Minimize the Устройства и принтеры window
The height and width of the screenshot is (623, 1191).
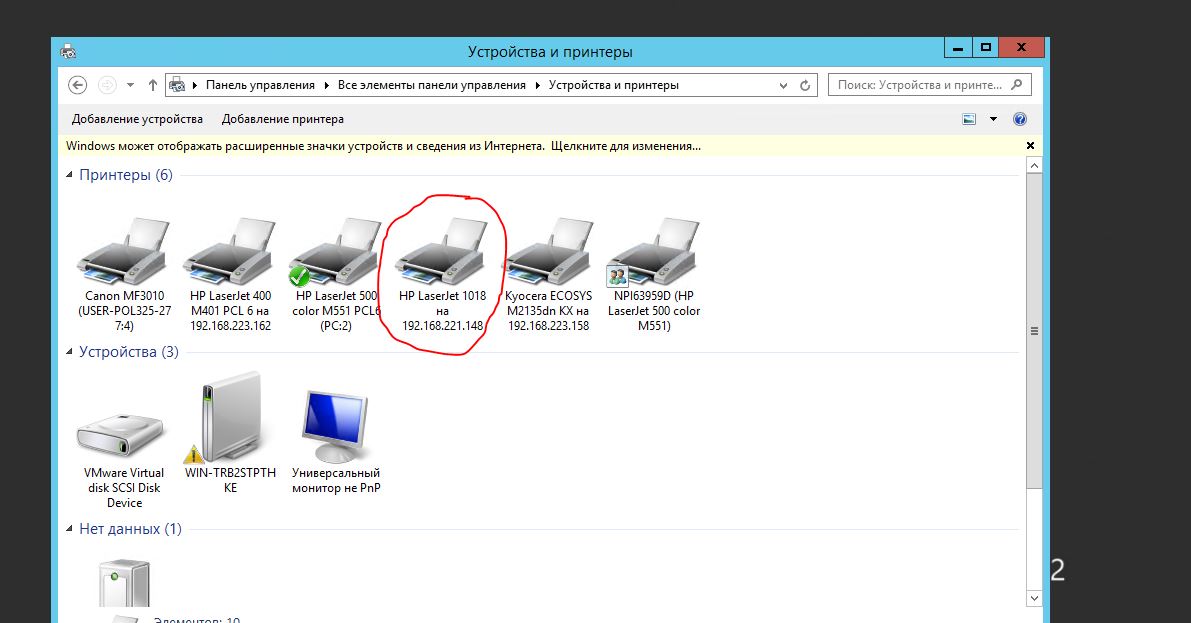[x=958, y=48]
